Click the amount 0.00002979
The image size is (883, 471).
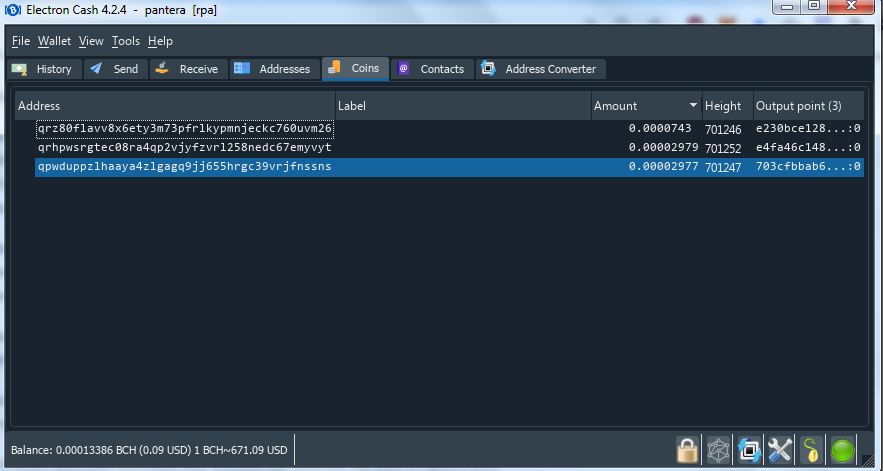pos(663,148)
